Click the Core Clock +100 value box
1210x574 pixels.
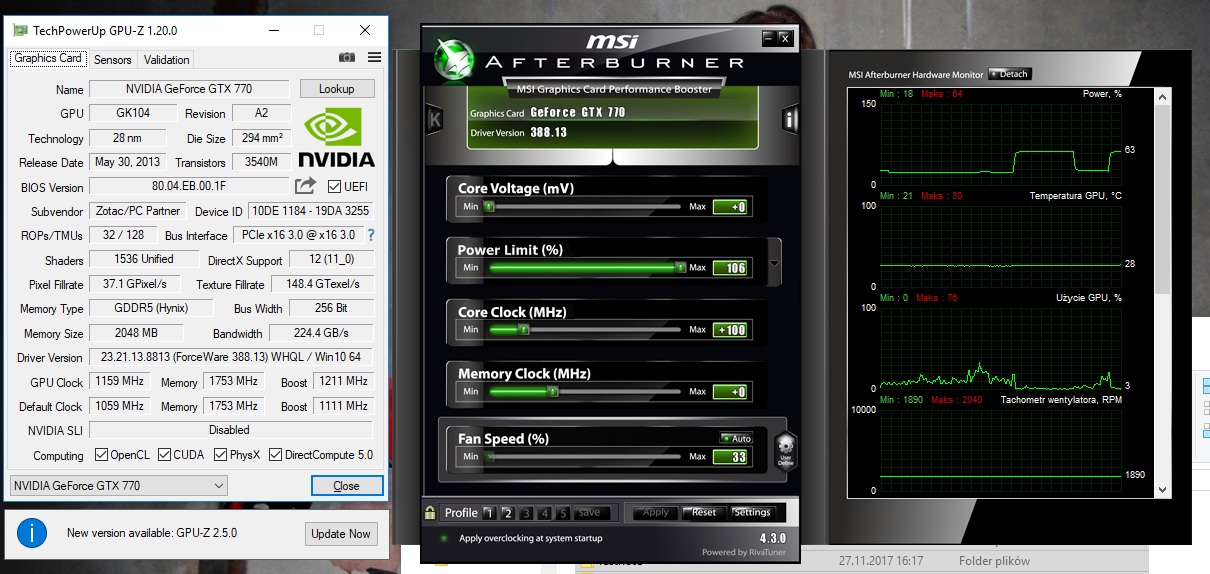click(x=730, y=330)
